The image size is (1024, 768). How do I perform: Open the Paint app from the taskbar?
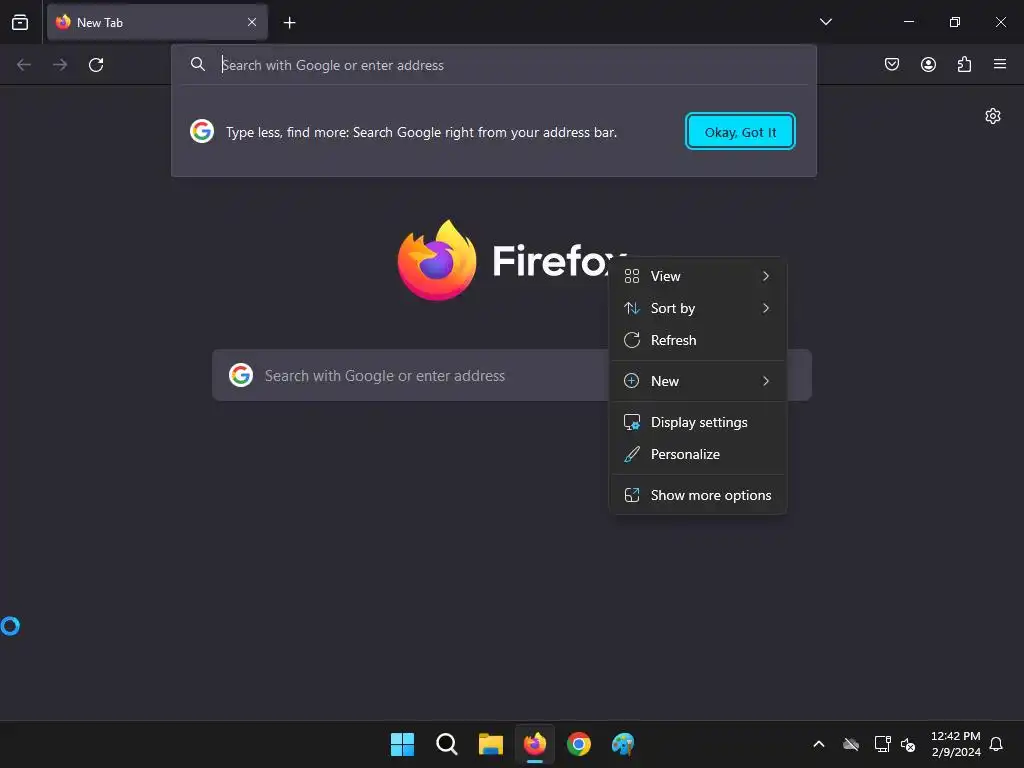pos(623,744)
